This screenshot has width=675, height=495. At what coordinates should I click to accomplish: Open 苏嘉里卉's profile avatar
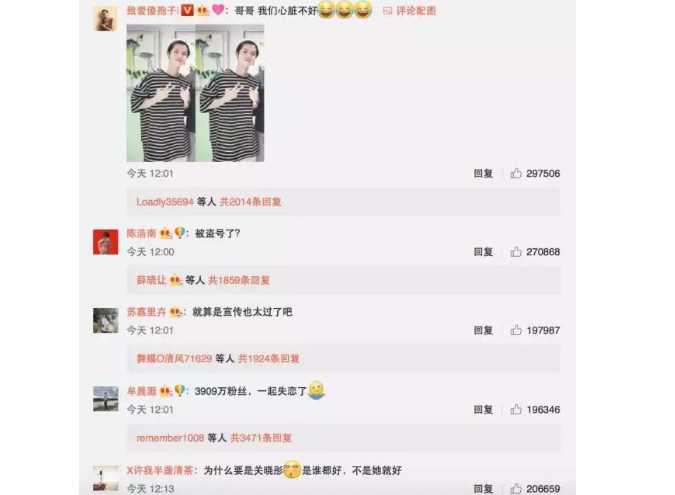[x=105, y=320]
